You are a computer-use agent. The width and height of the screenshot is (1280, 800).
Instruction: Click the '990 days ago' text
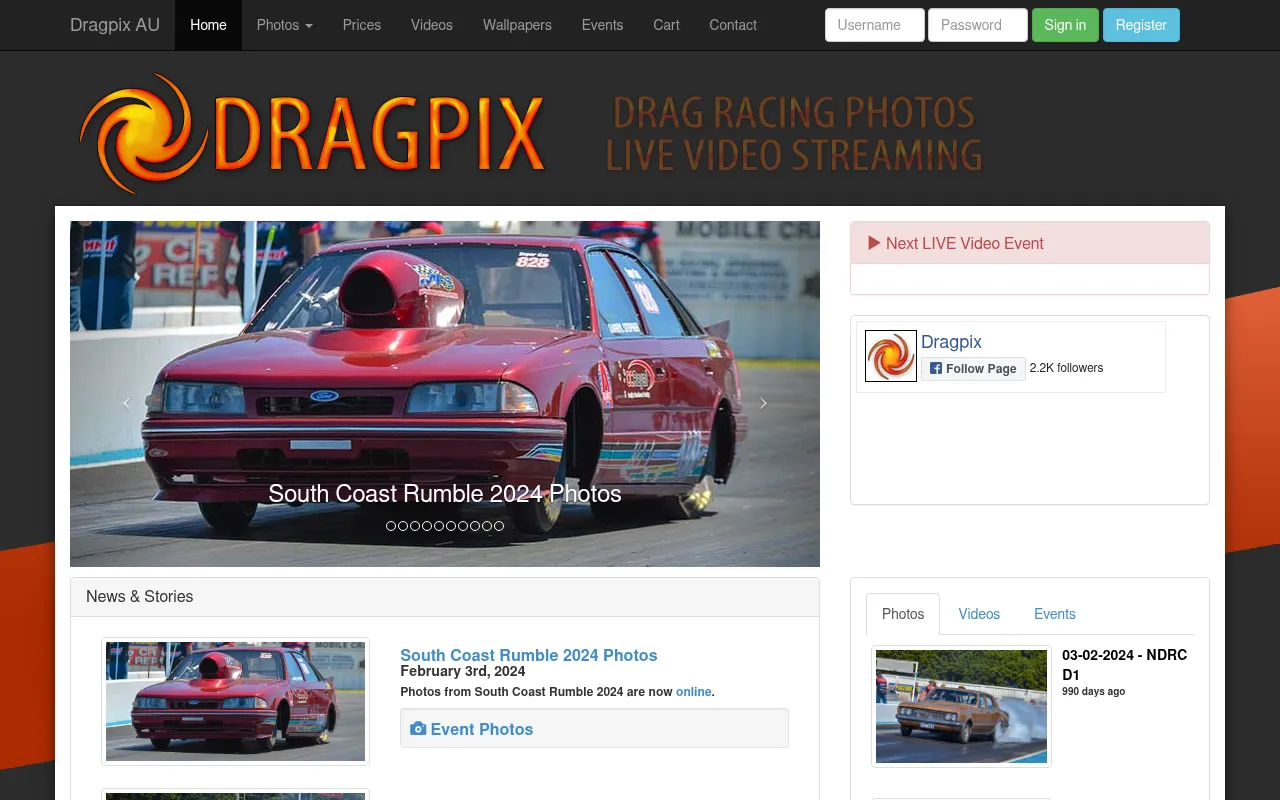tap(1093, 691)
